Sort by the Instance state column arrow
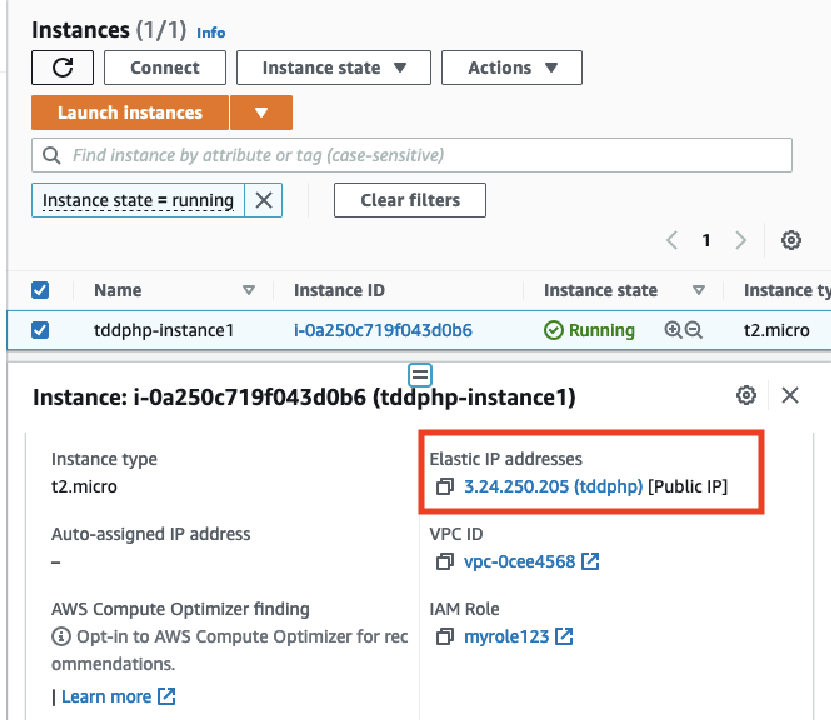This screenshot has height=720, width=831. tap(699, 290)
